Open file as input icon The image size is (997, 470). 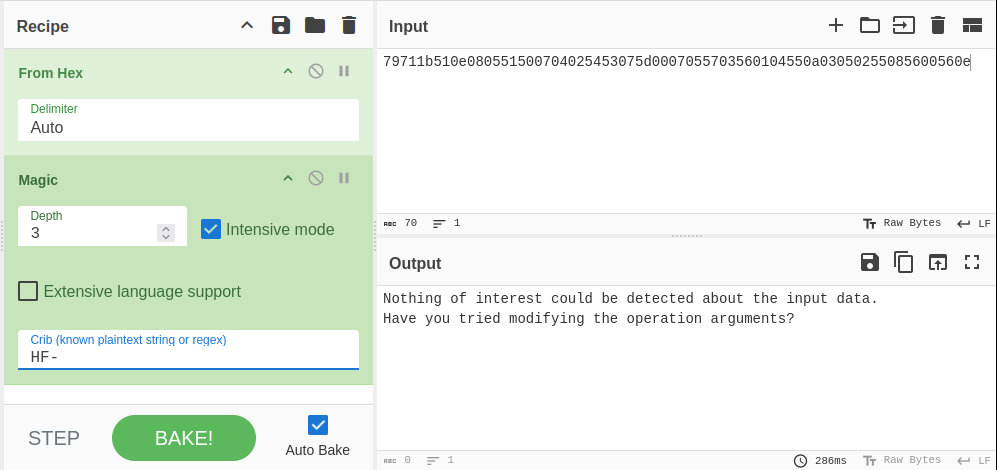pos(870,25)
